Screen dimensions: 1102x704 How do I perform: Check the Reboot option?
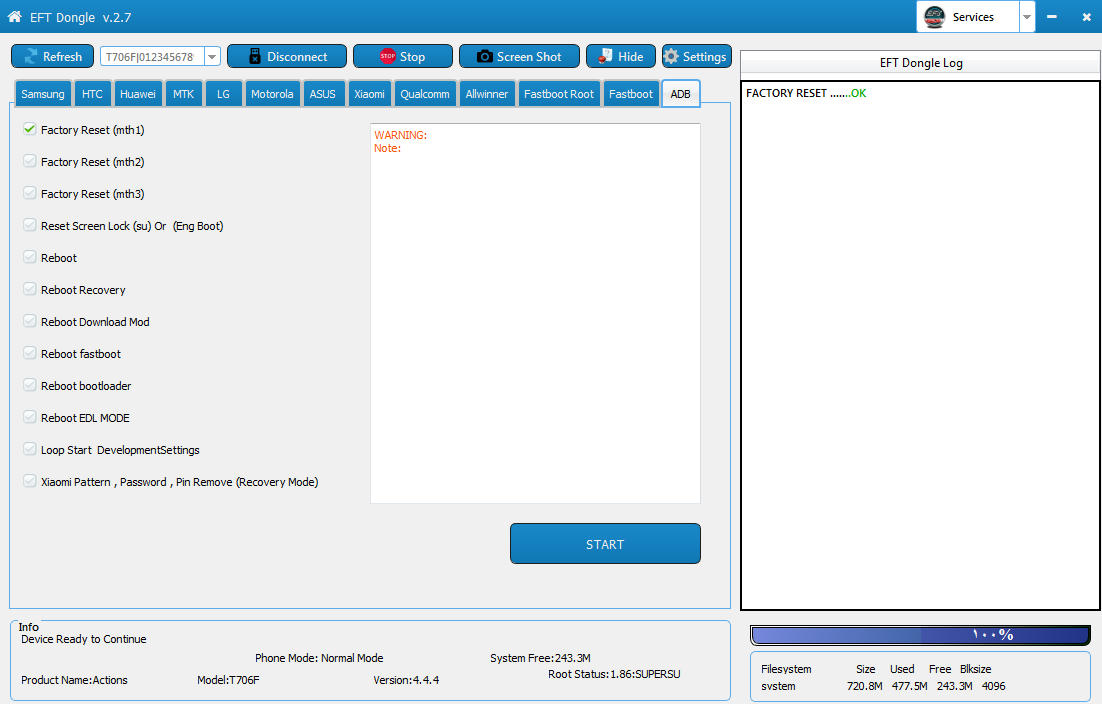[x=30, y=257]
